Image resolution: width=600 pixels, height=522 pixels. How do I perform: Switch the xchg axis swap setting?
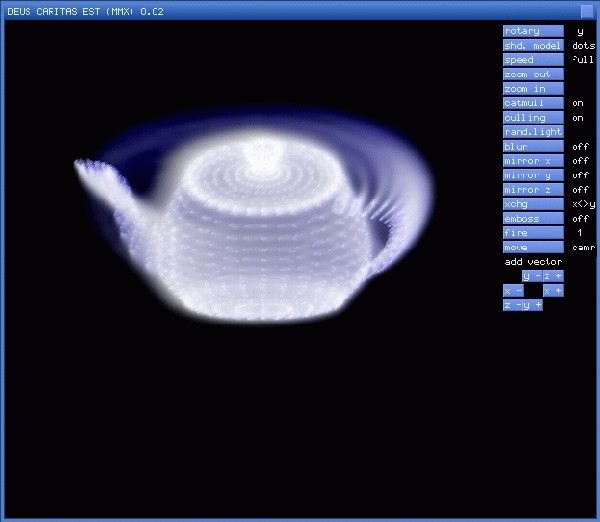532,204
